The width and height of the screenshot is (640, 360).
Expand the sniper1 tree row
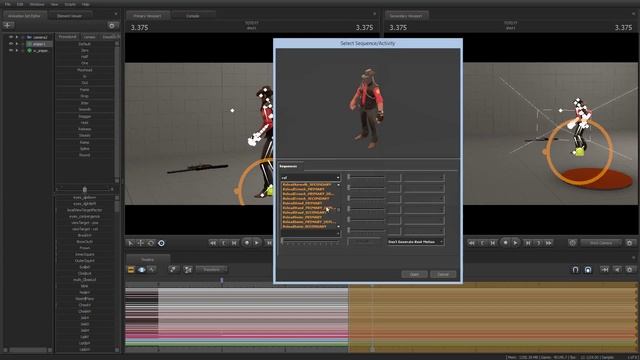pyautogui.click(x=17, y=44)
